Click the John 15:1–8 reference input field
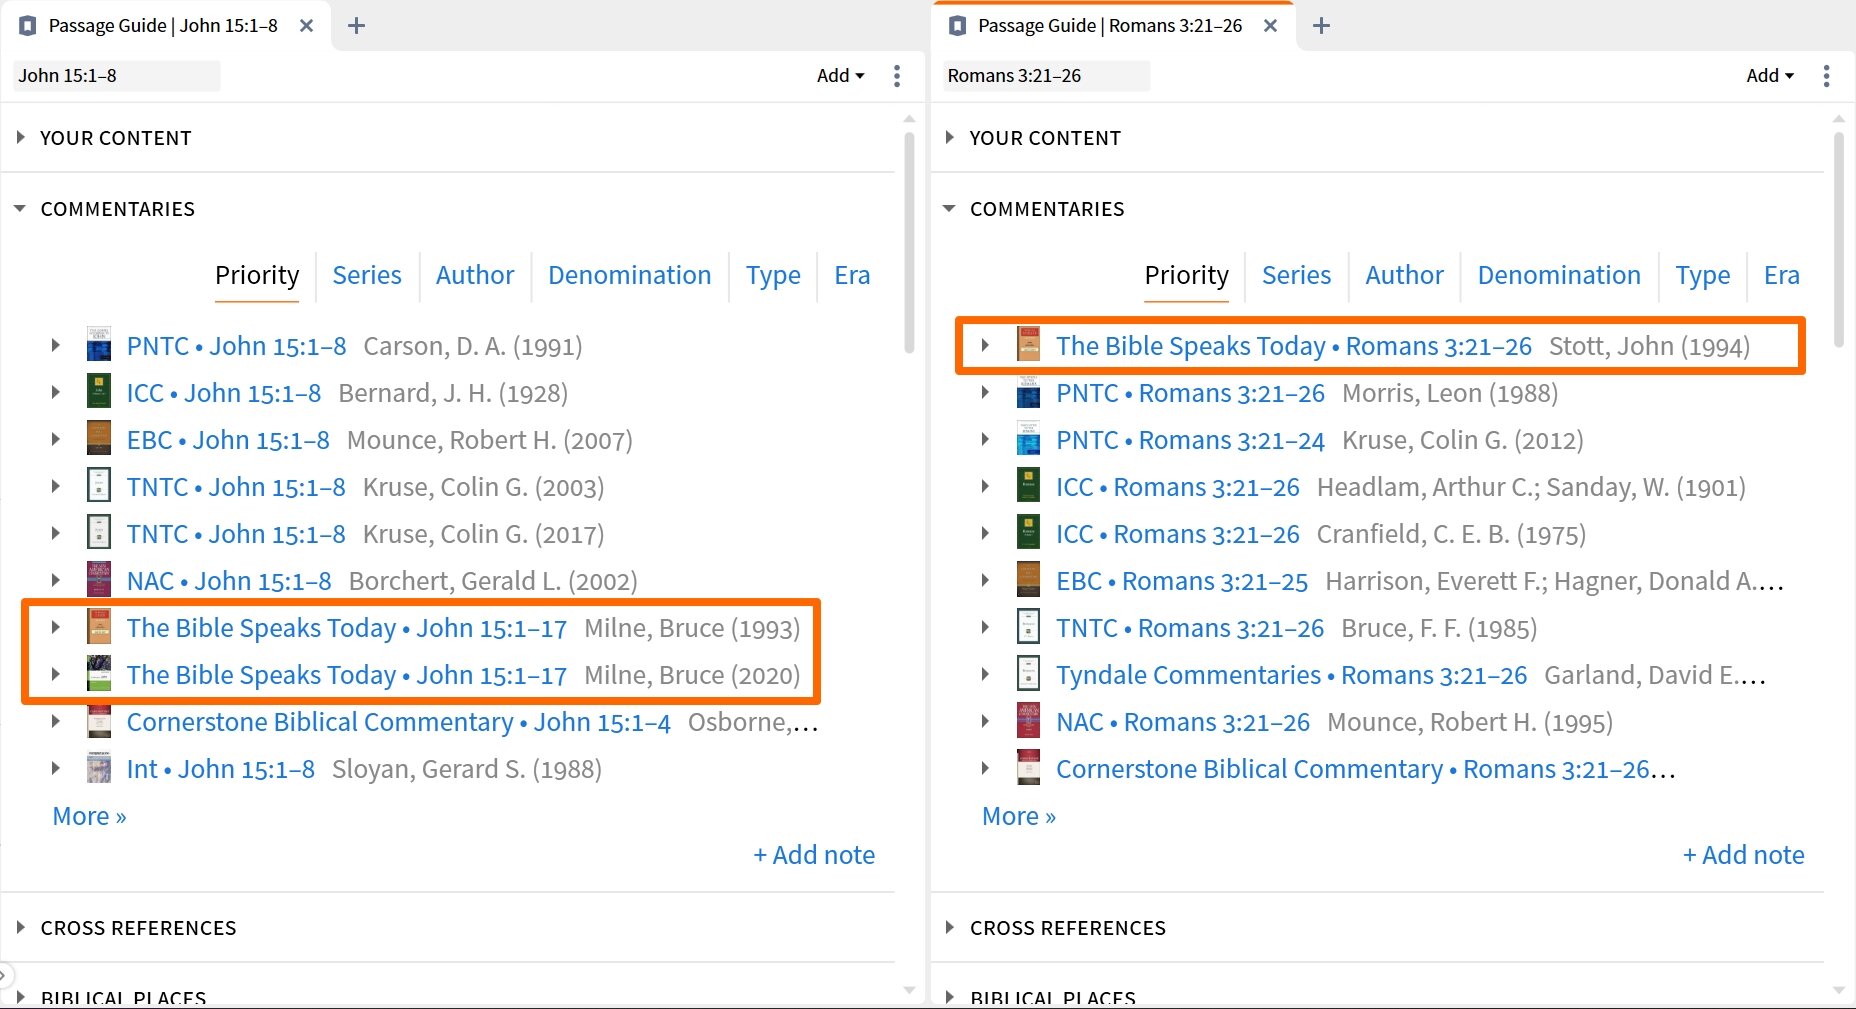The width and height of the screenshot is (1856, 1009). [x=116, y=76]
